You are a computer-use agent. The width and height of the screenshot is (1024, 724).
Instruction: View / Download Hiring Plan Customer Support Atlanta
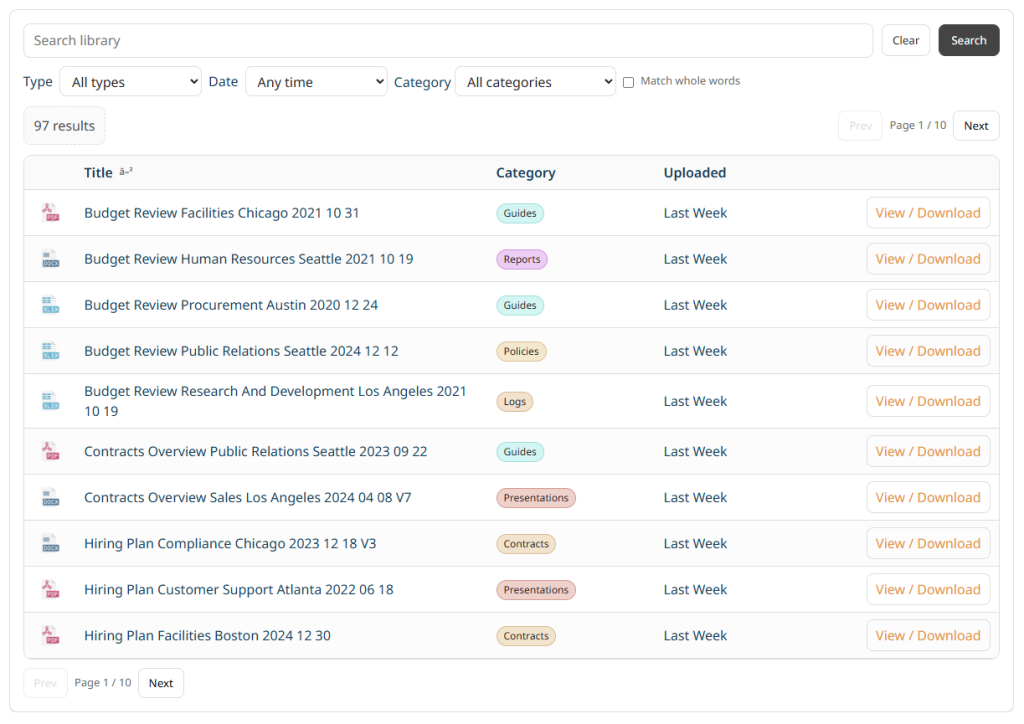pos(927,590)
